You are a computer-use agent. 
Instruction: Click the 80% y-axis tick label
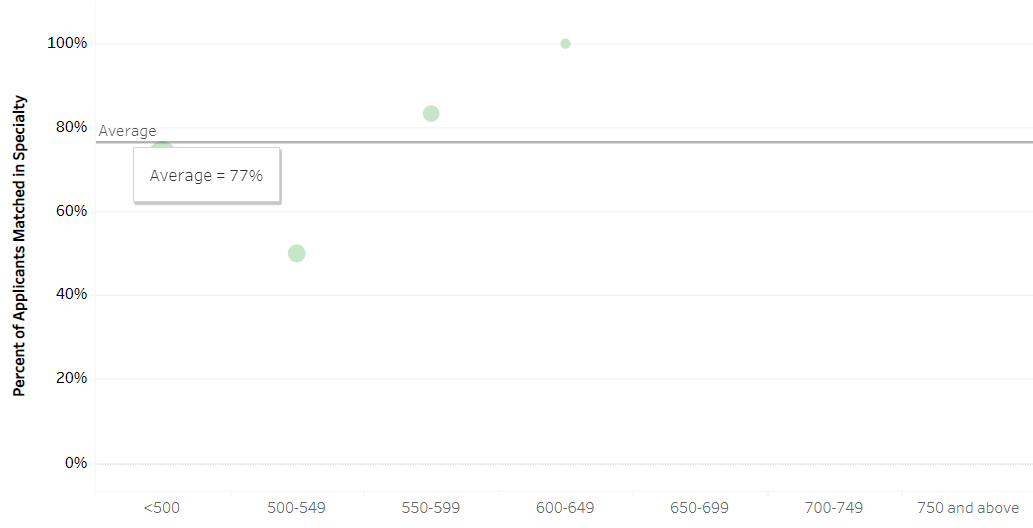(71, 127)
